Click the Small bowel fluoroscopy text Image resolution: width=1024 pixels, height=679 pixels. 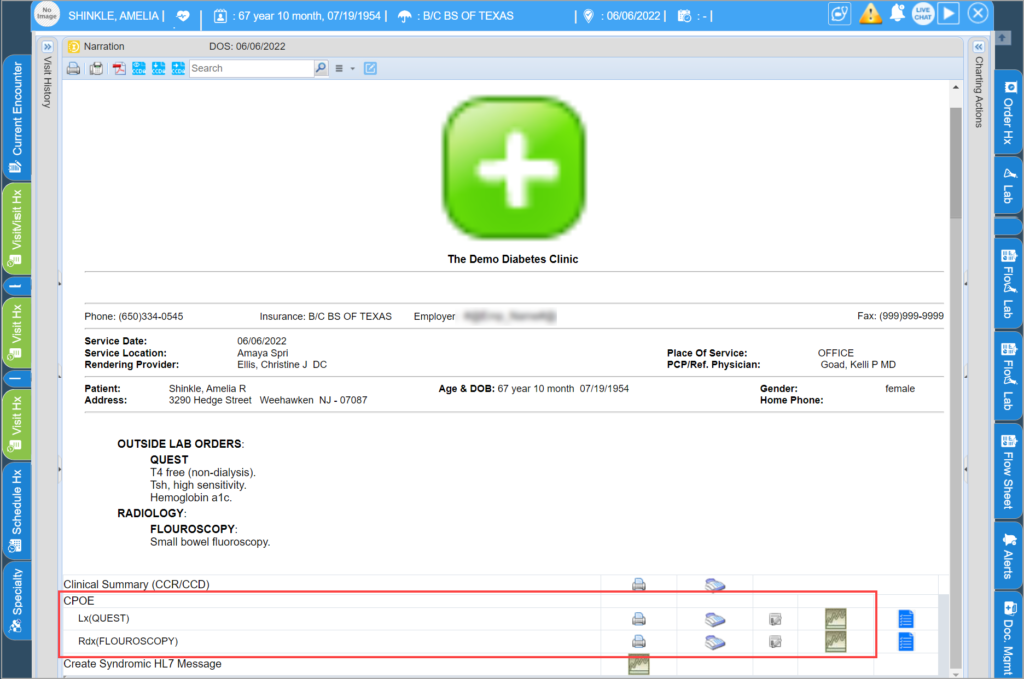pyautogui.click(x=210, y=542)
